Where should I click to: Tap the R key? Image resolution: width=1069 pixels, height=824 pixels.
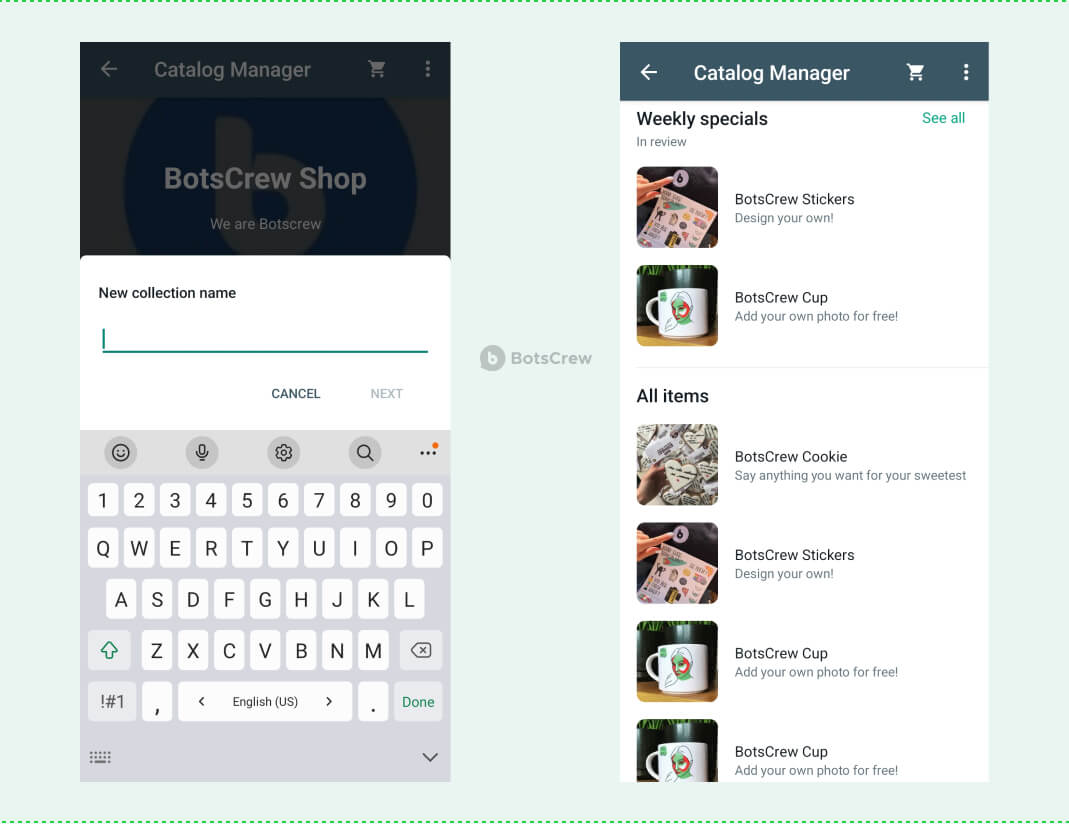point(211,548)
